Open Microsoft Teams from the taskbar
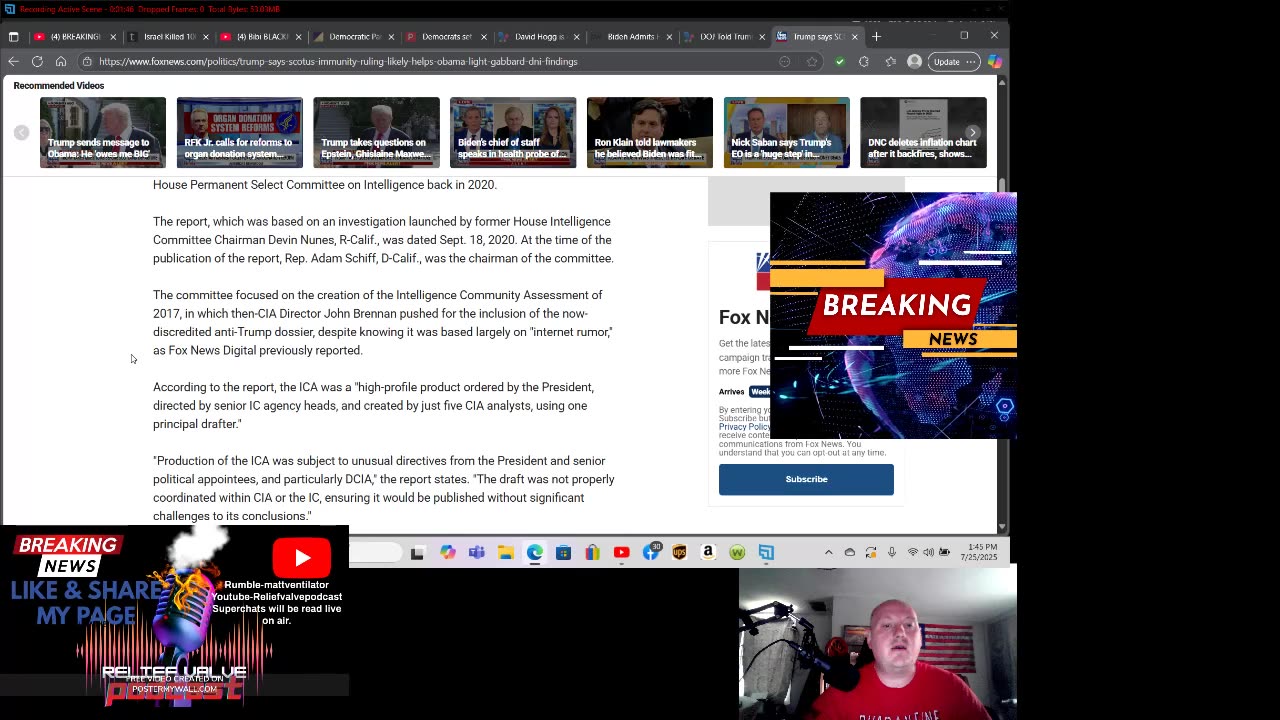Screen dimensions: 1280x720 [476, 552]
